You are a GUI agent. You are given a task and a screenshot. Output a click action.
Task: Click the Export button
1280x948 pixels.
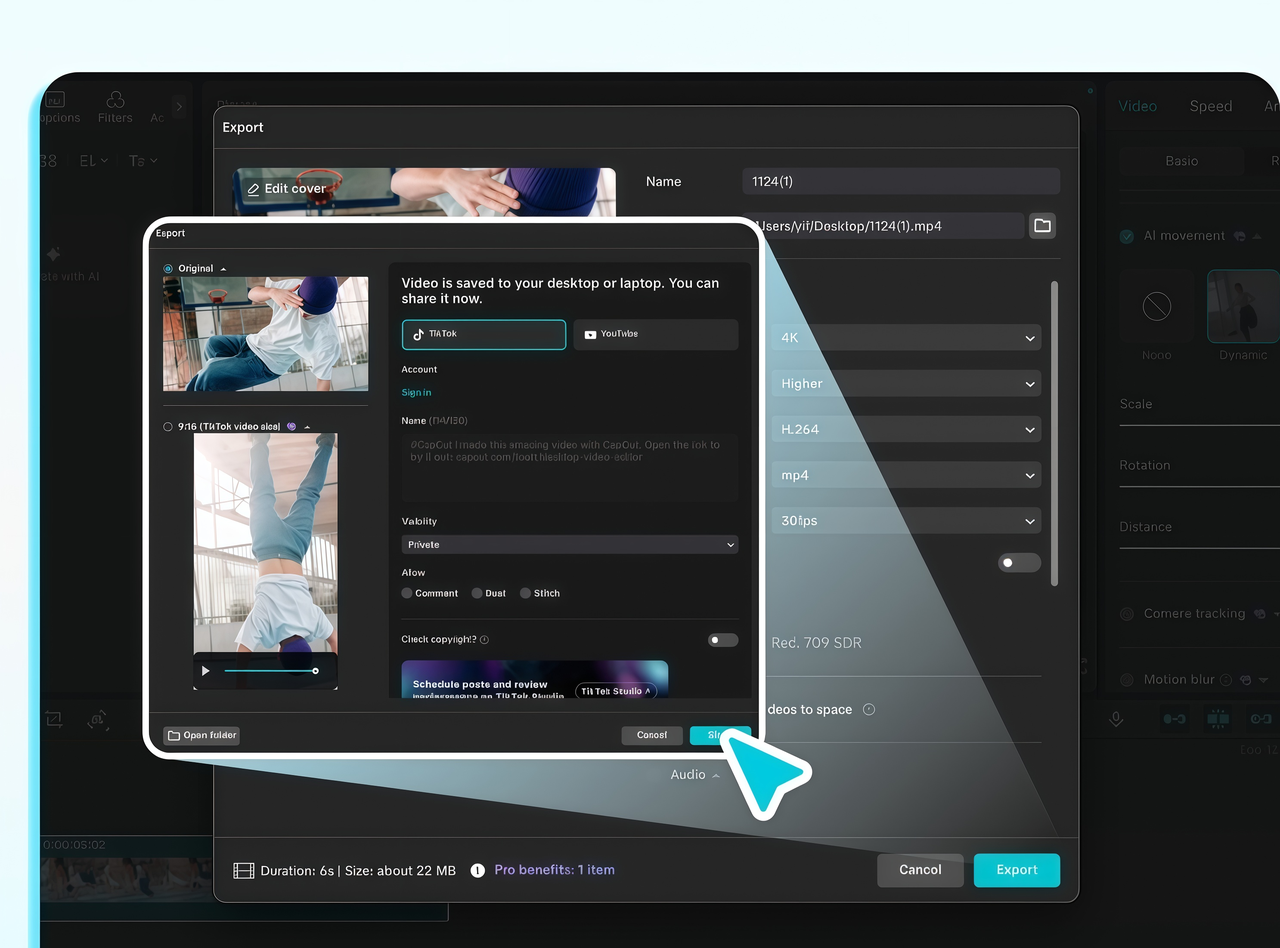(1016, 870)
